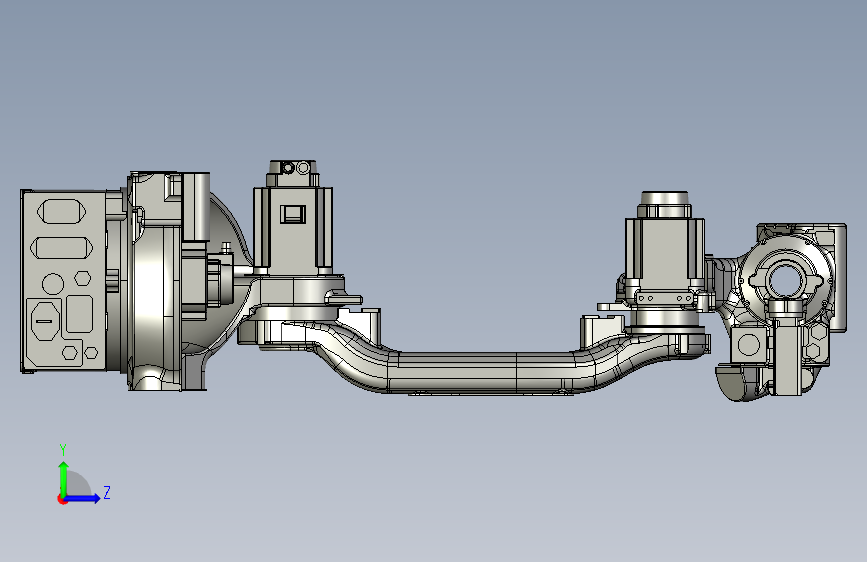Select the topmost oval connector on the base box
The image size is (867, 562).
click(x=61, y=211)
